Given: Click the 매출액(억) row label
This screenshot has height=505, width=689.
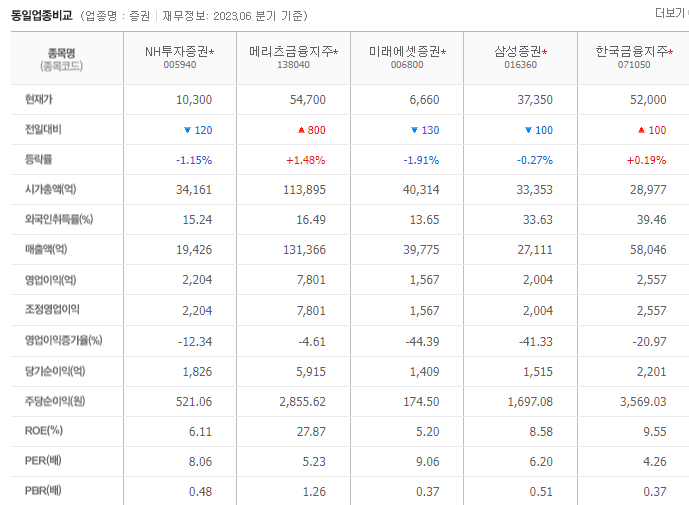Looking at the screenshot, I should pos(46,249).
